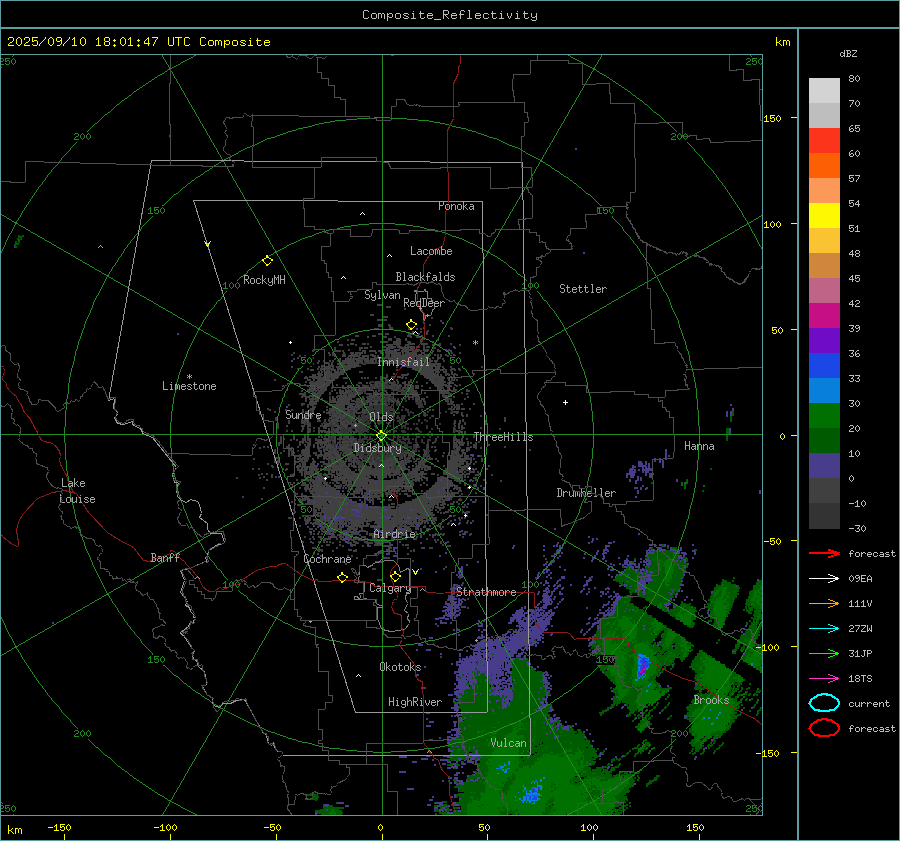Viewport: 900px width, 841px height.
Task: Click the Vulcan label
Action: [509, 743]
